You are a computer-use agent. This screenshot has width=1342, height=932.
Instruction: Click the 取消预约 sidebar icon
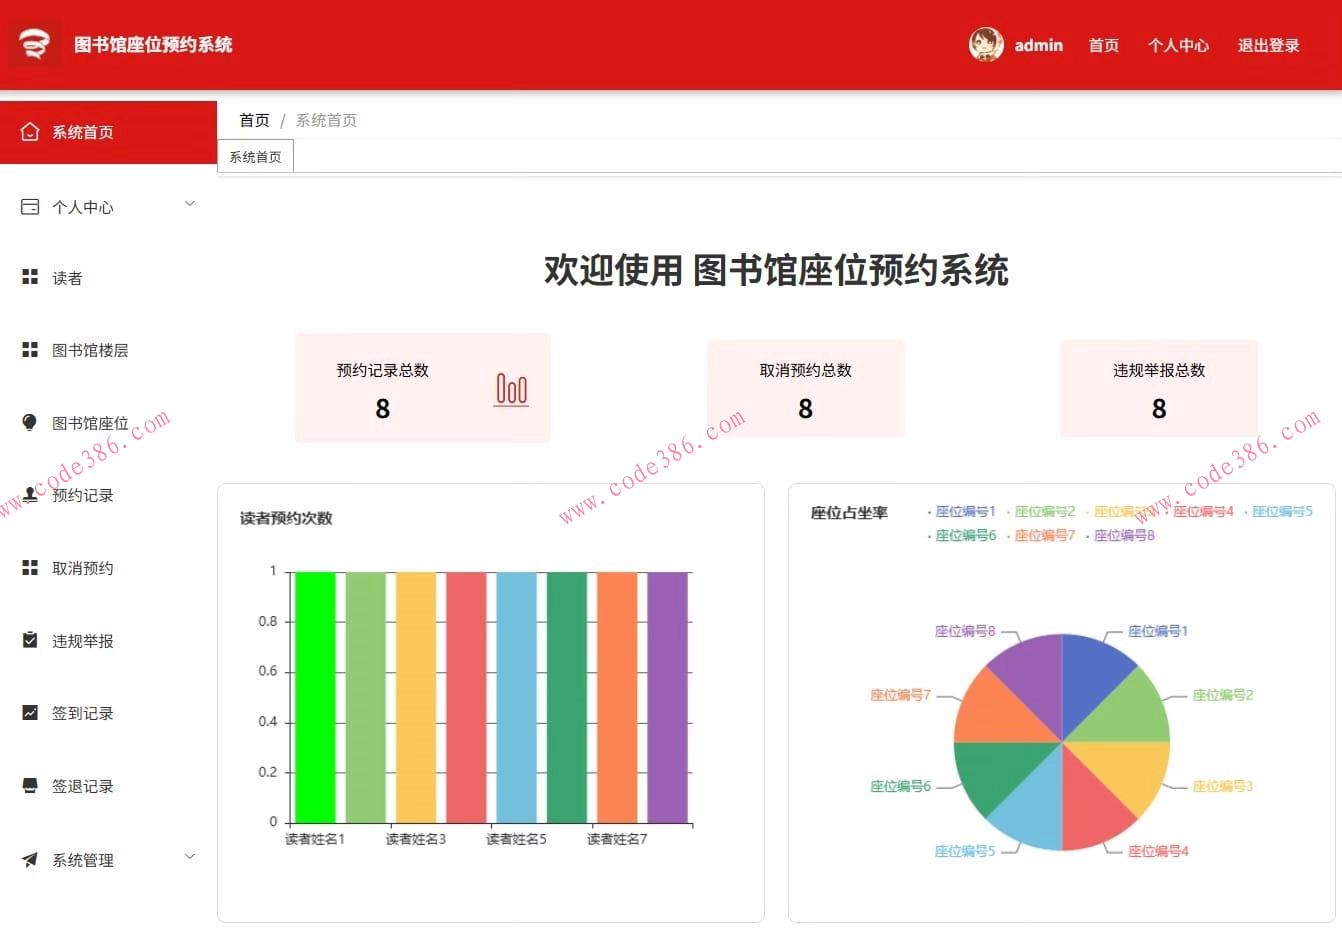coord(30,568)
